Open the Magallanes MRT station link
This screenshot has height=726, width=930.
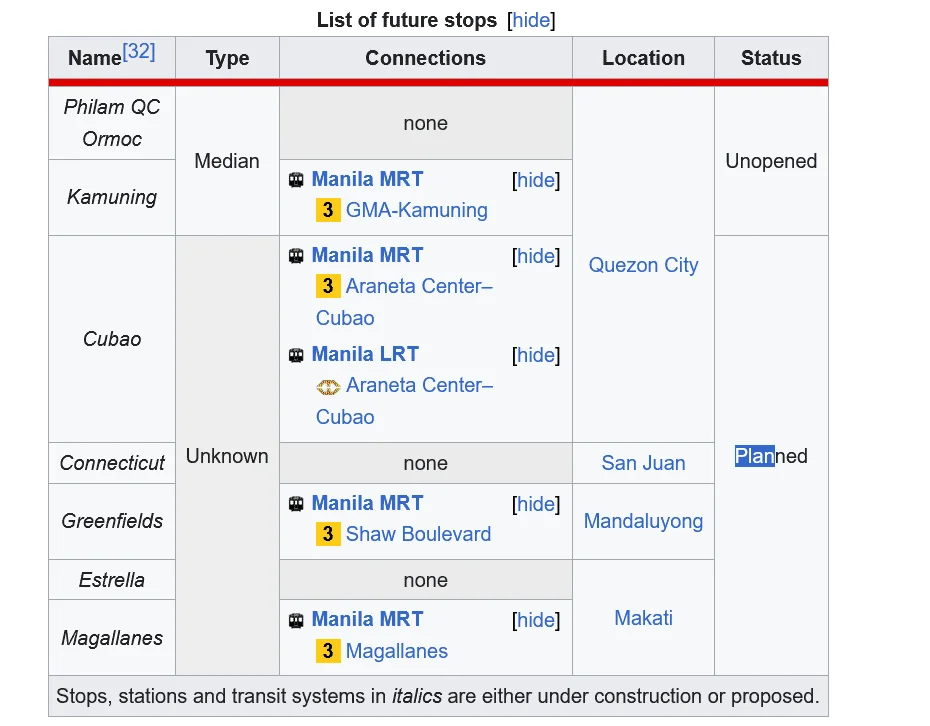tap(396, 651)
